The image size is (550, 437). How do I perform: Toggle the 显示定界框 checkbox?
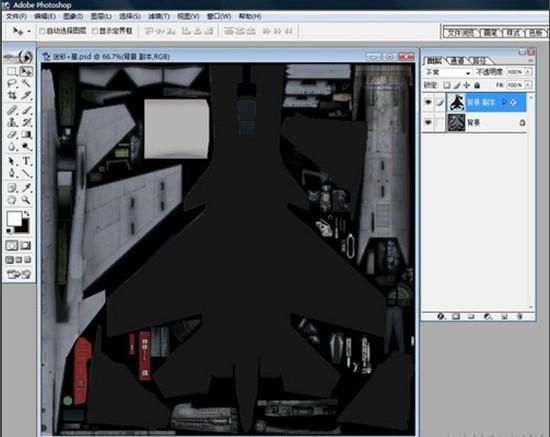point(95,31)
